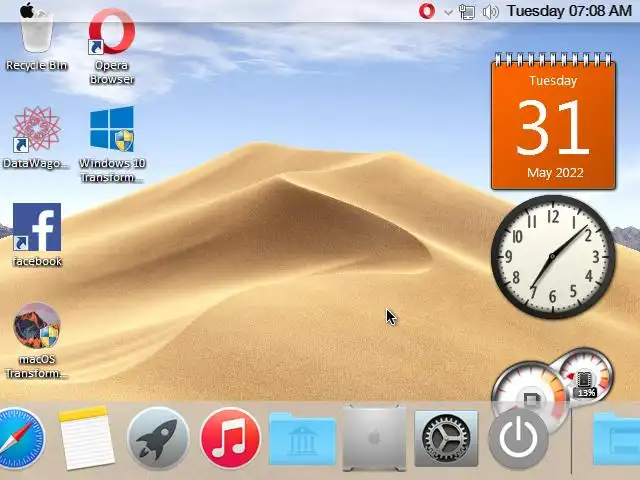Open the network status tray icon
Viewport: 640px width, 480px height.
tap(467, 11)
